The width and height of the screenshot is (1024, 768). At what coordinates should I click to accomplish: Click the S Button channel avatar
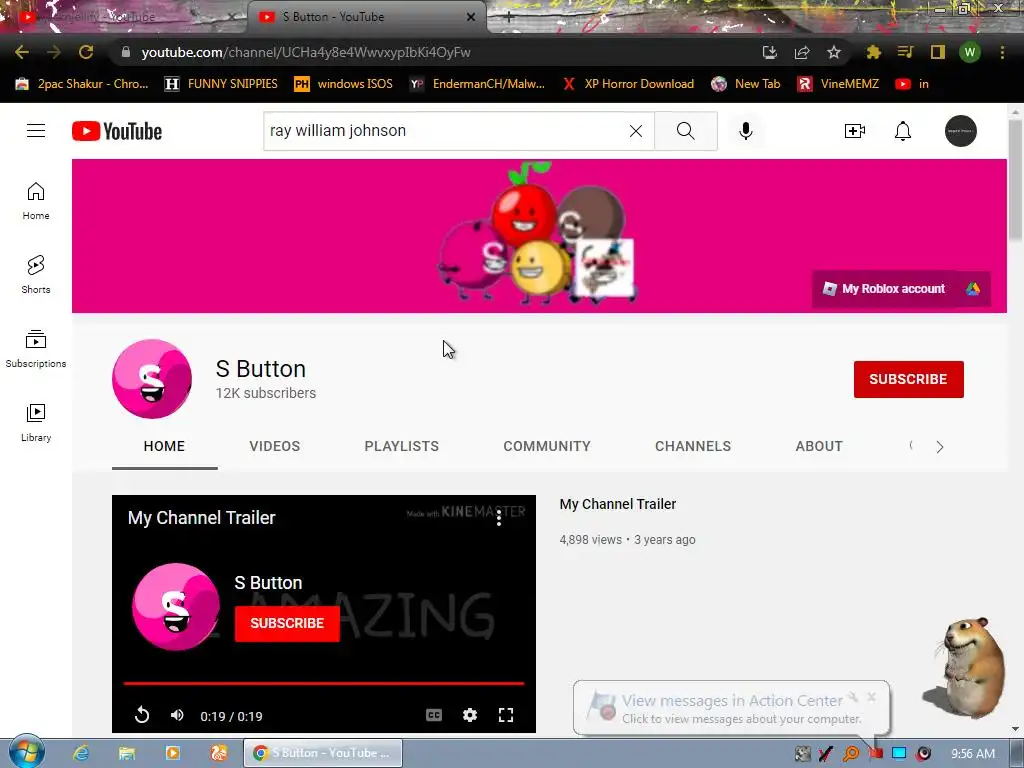point(152,379)
